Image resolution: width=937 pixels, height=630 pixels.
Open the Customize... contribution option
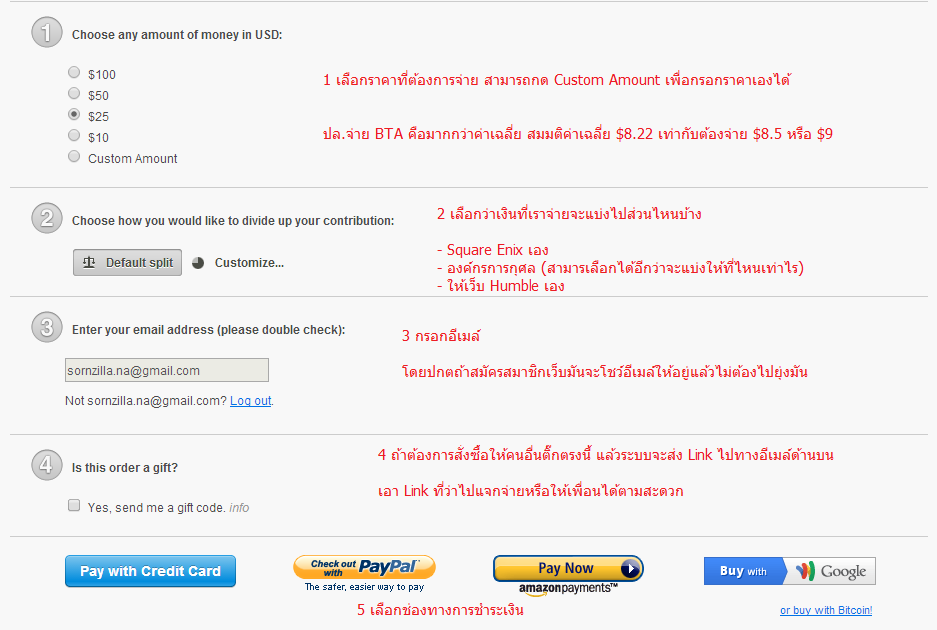point(249,263)
